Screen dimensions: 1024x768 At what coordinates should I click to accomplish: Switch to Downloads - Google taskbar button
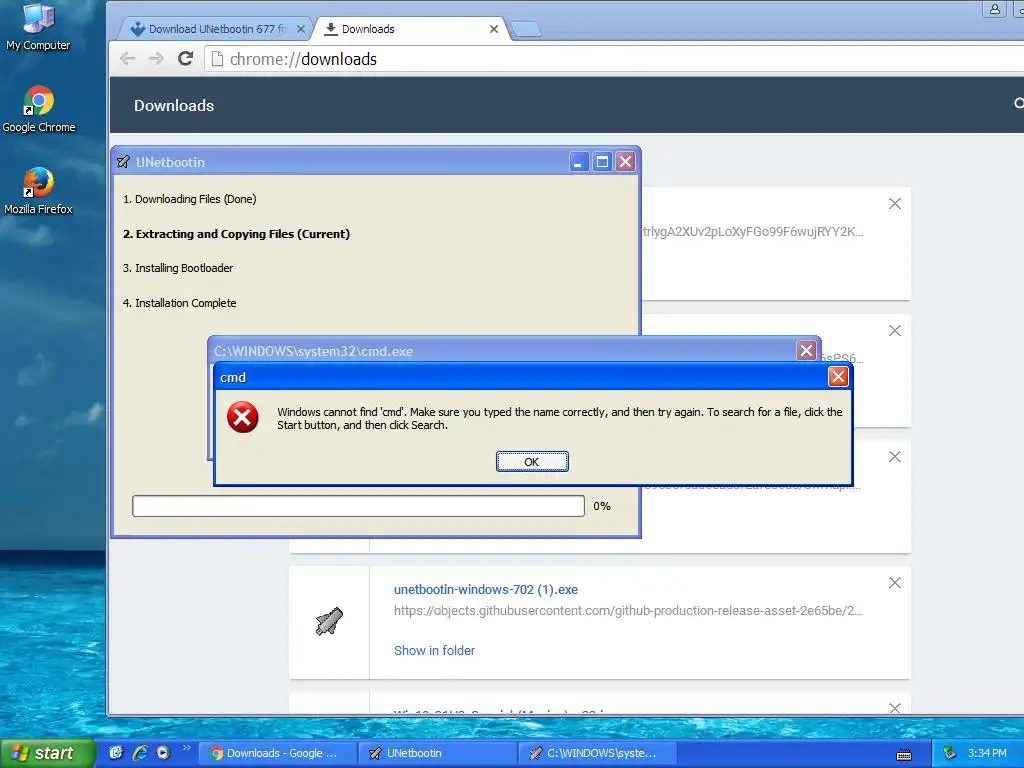[x=276, y=753]
